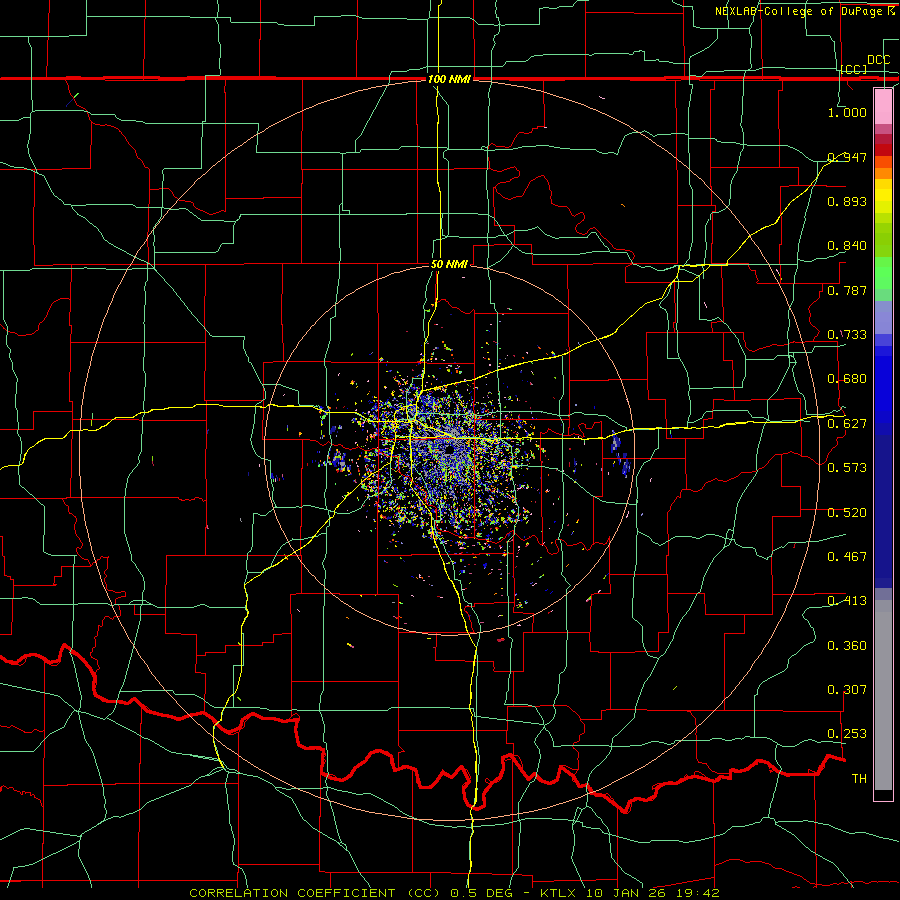
Task: Pick the bright blue color bar segment
Action: click(883, 390)
